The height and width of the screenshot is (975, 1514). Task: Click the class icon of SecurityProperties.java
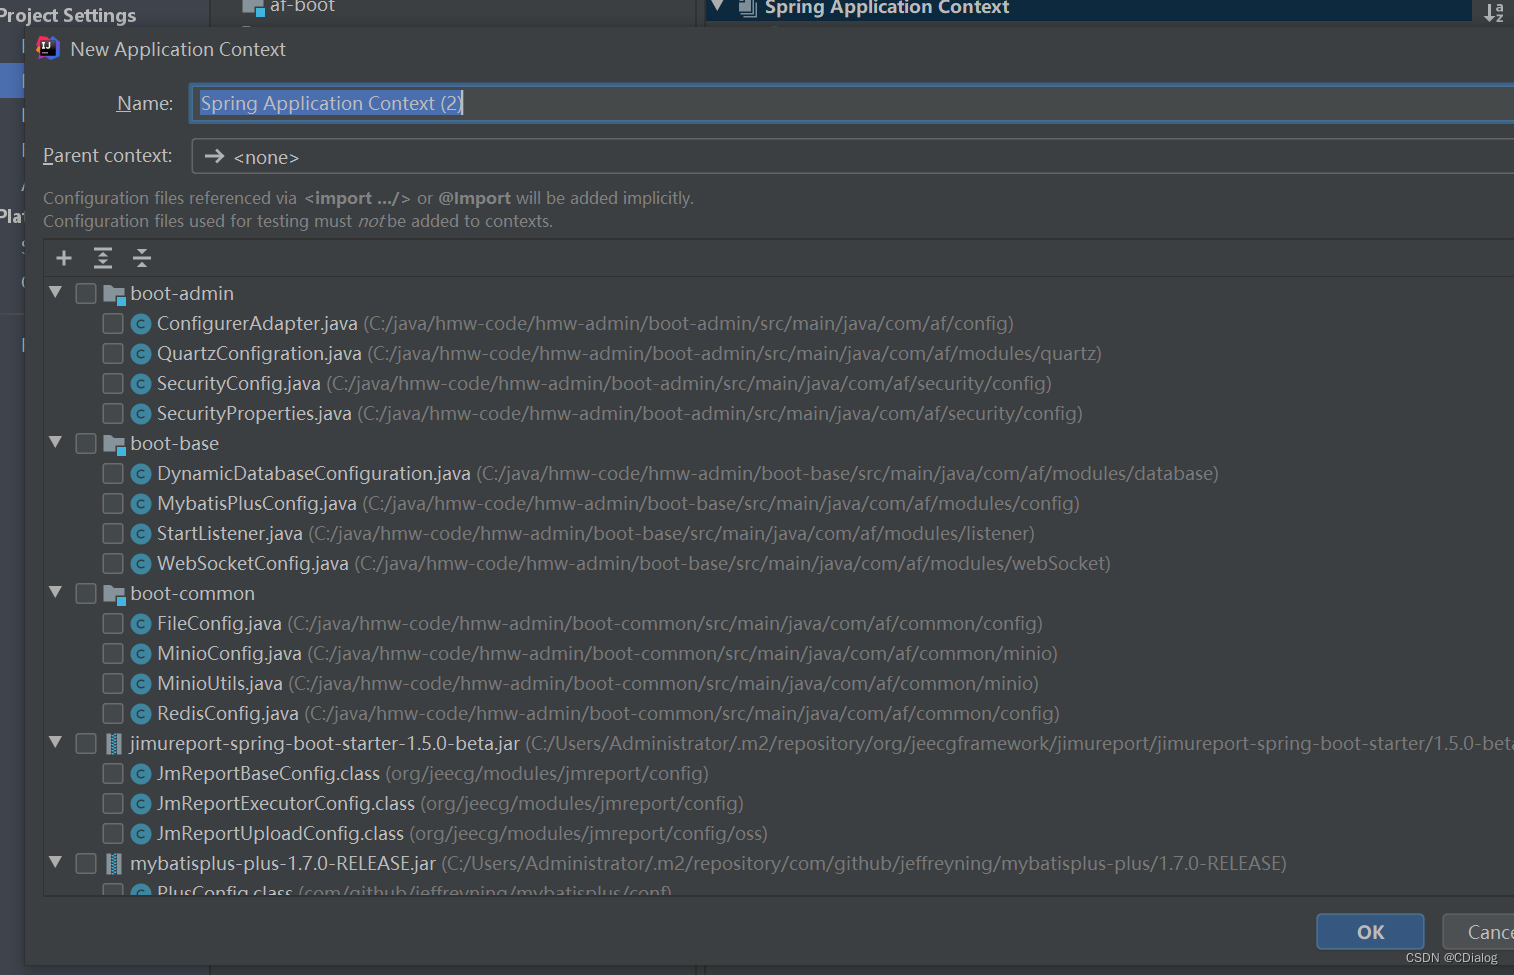point(141,414)
